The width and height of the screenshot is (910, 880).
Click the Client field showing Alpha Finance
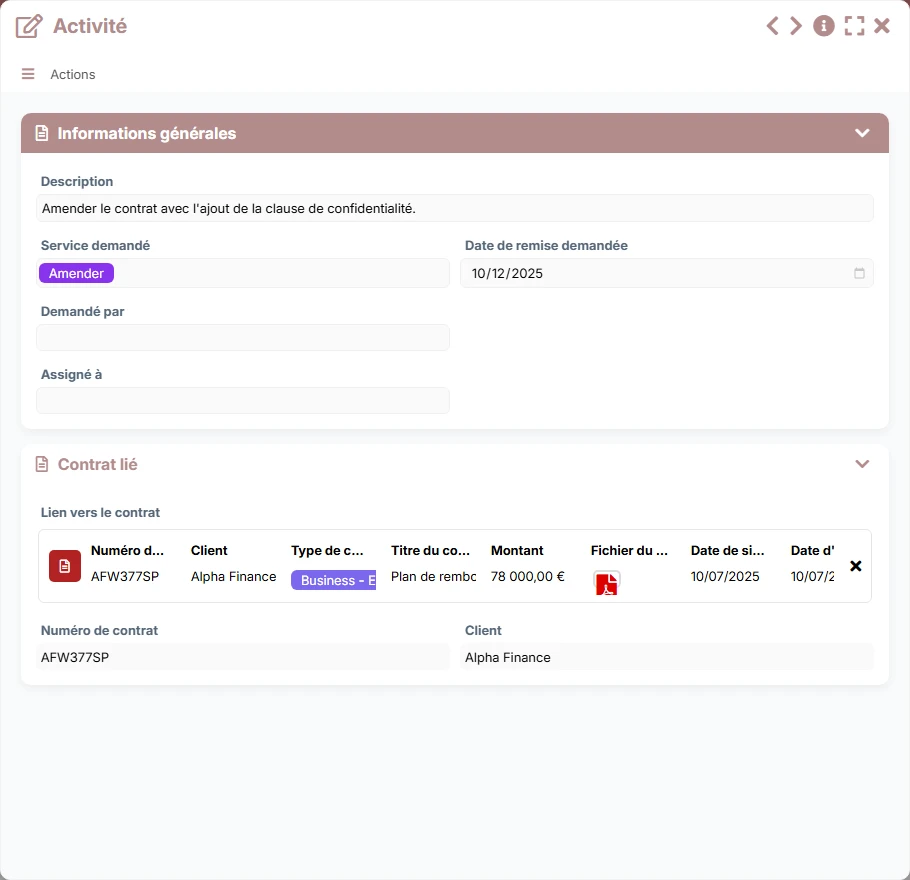click(666, 657)
